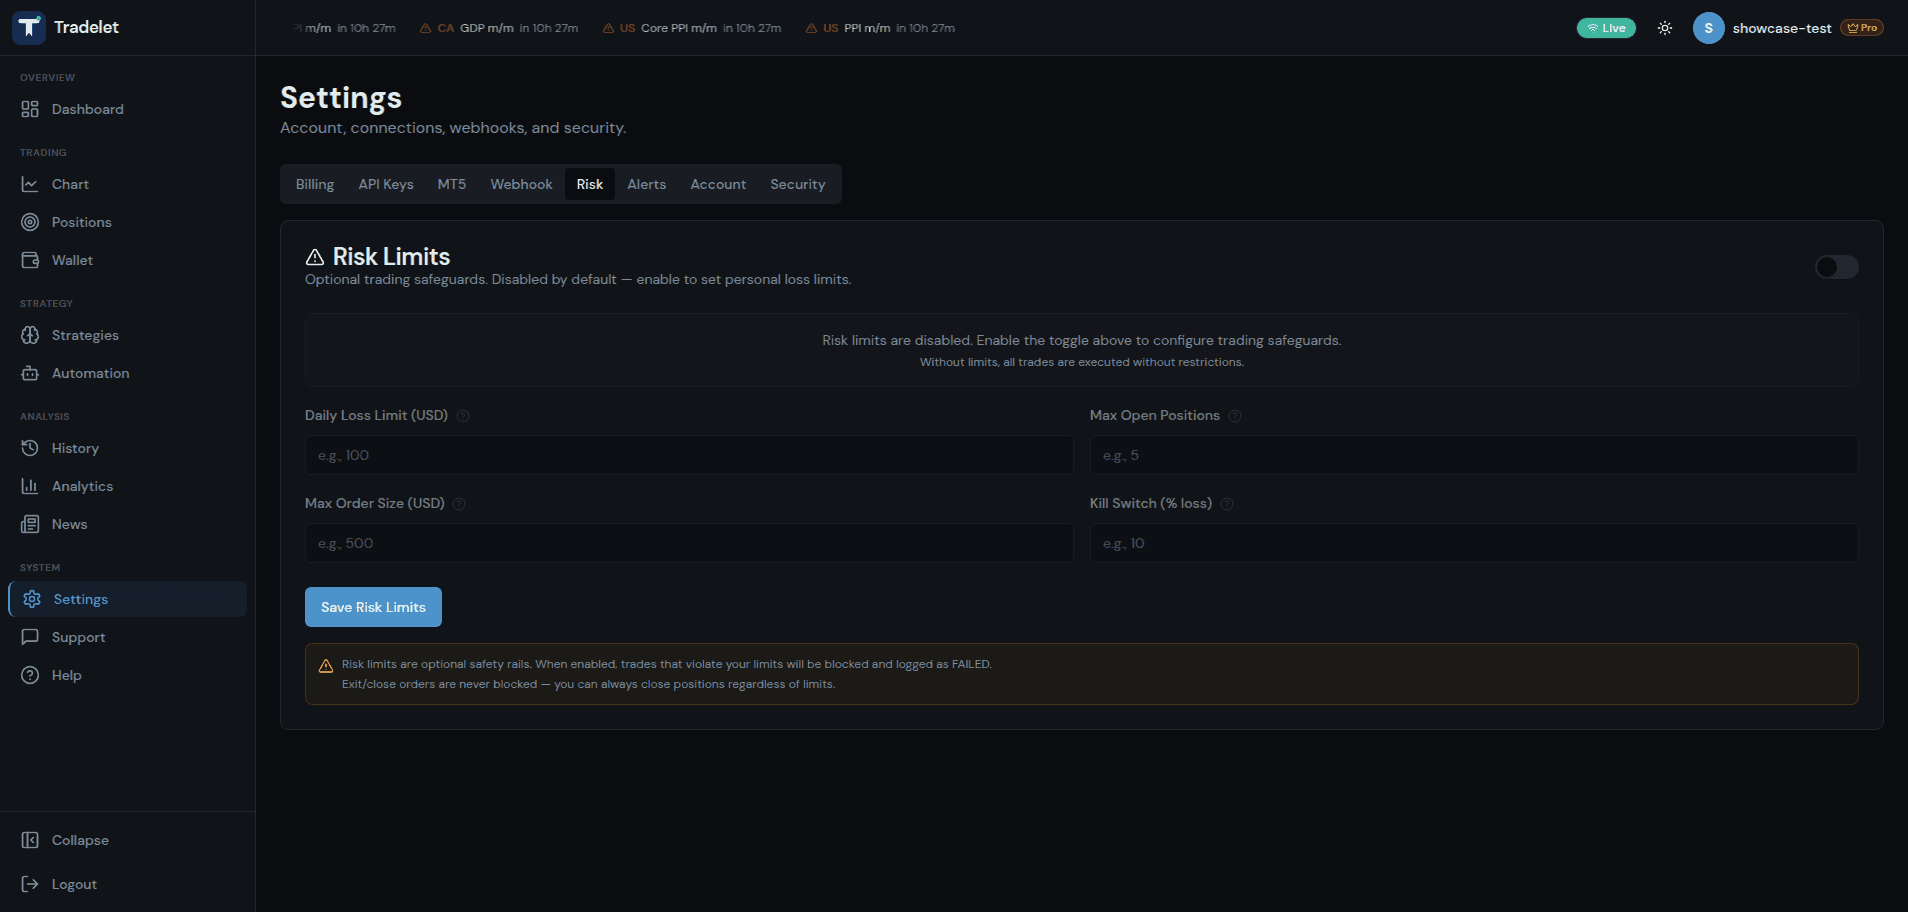Viewport: 1908px width, 912px height.
Task: Click the Strategies brain icon
Action: pyautogui.click(x=30, y=335)
